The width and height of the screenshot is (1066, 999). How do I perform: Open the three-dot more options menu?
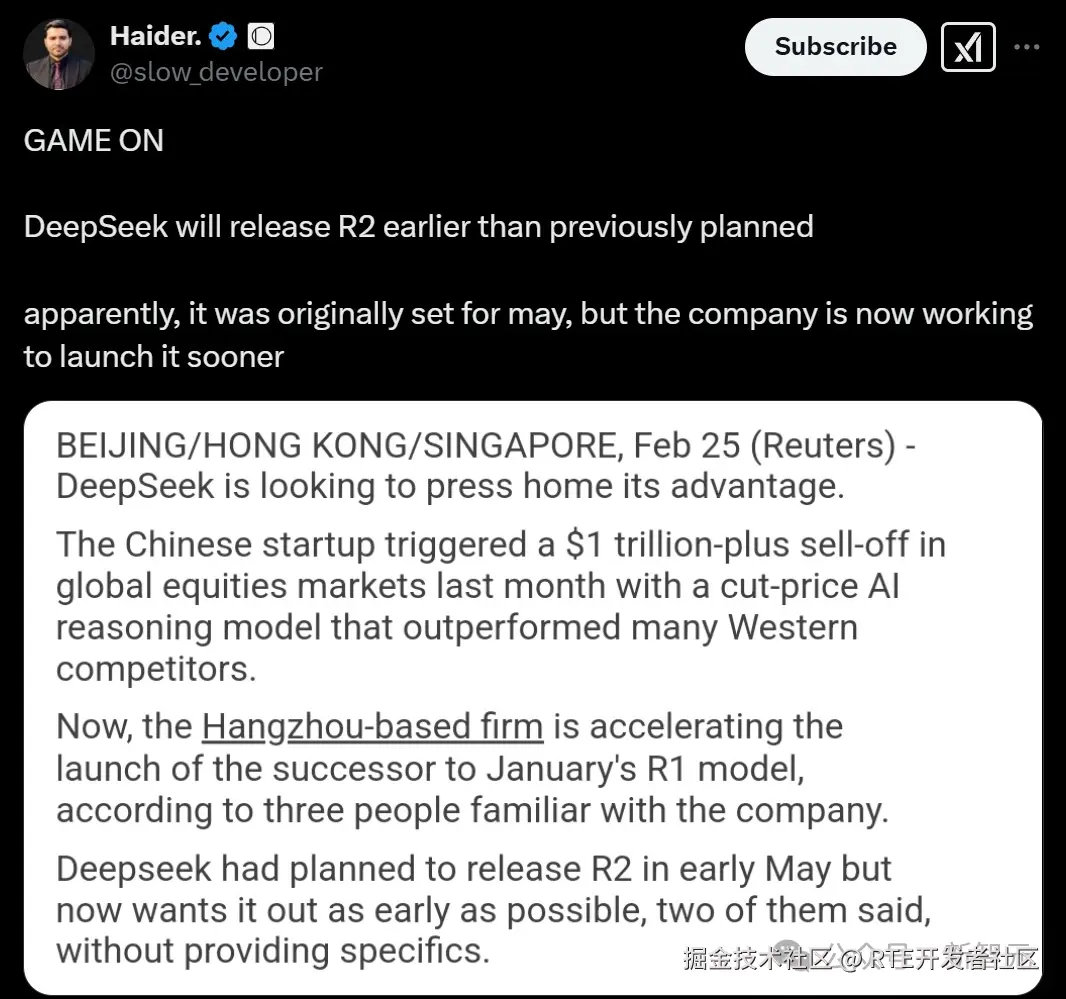click(x=1027, y=47)
